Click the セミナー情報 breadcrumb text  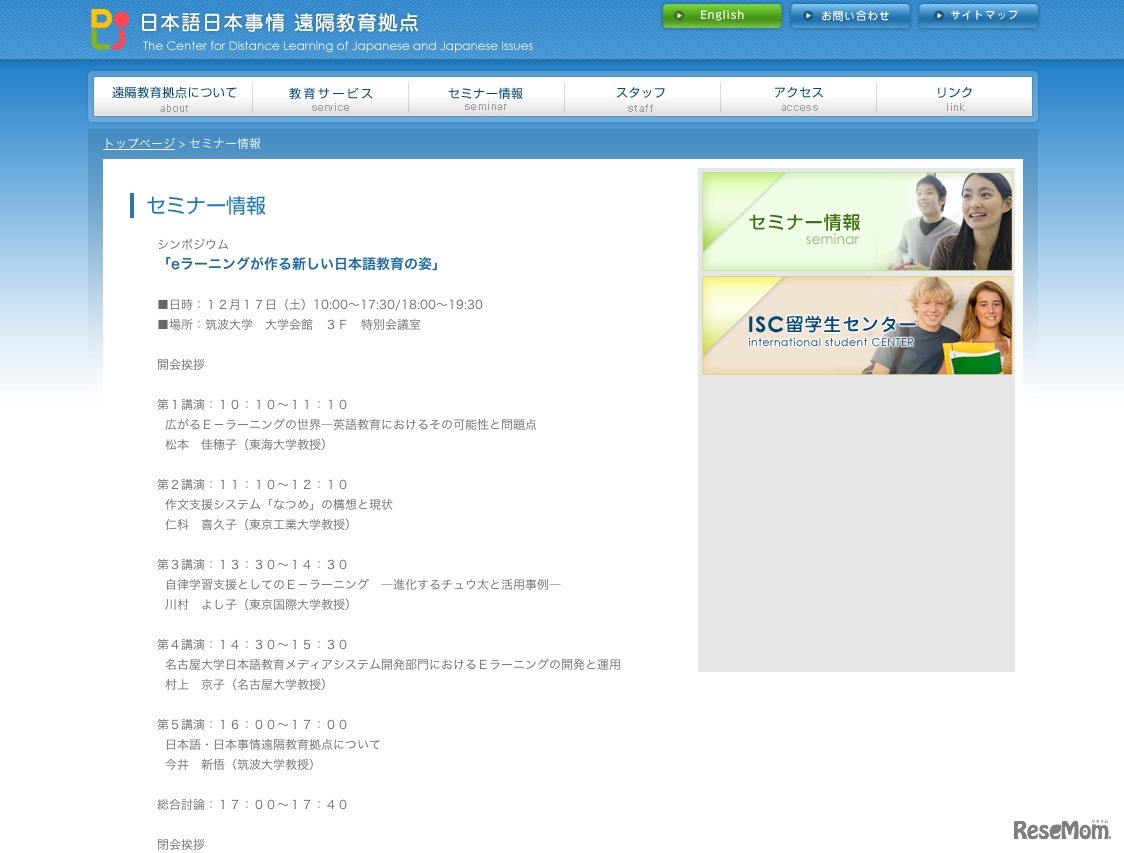click(225, 143)
